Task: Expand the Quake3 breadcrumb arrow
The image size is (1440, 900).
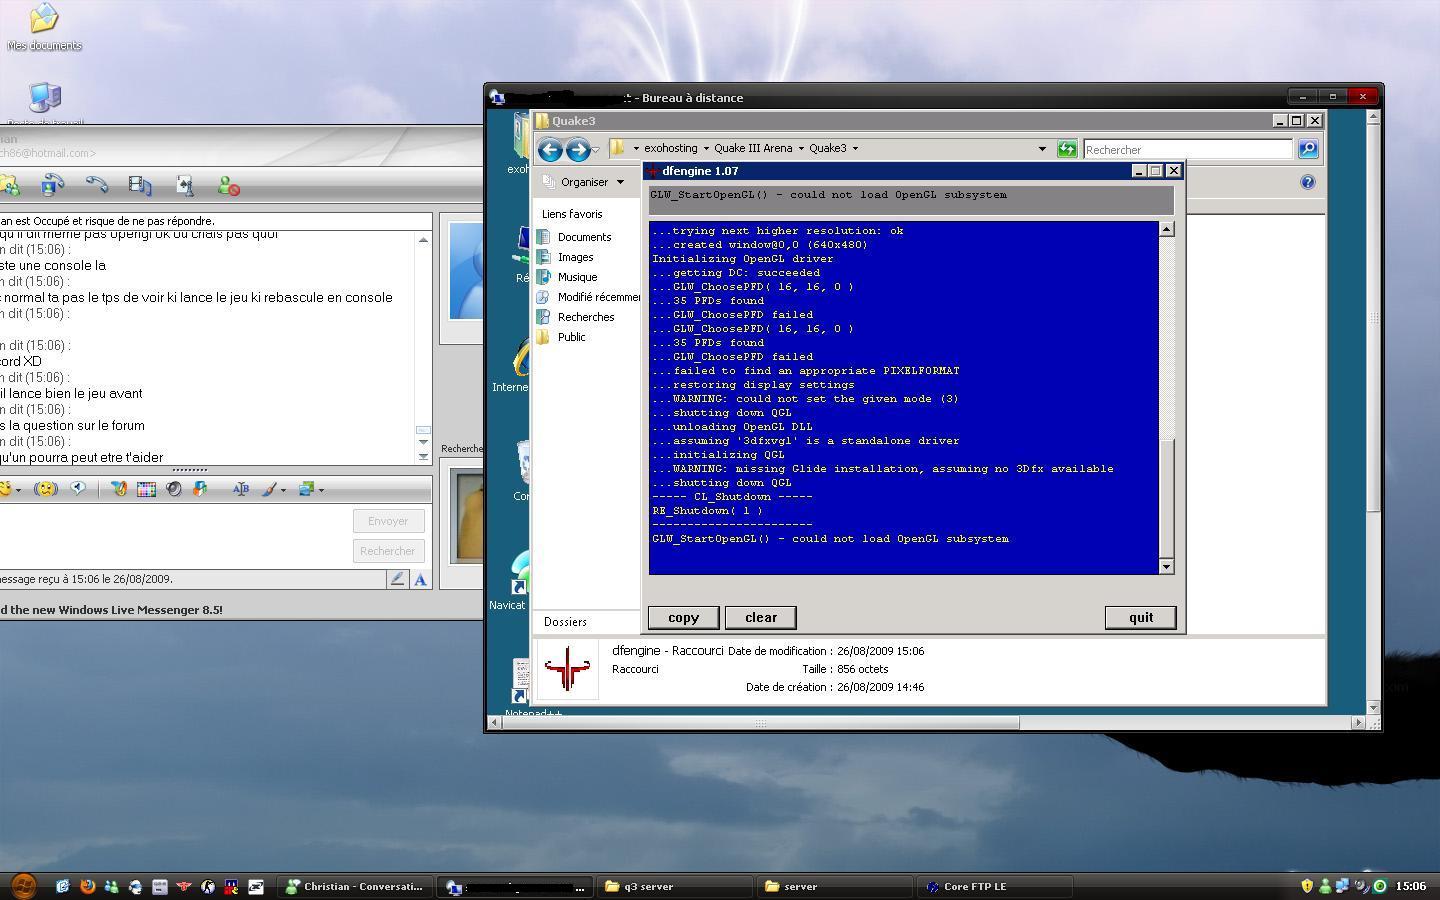Action: (855, 149)
